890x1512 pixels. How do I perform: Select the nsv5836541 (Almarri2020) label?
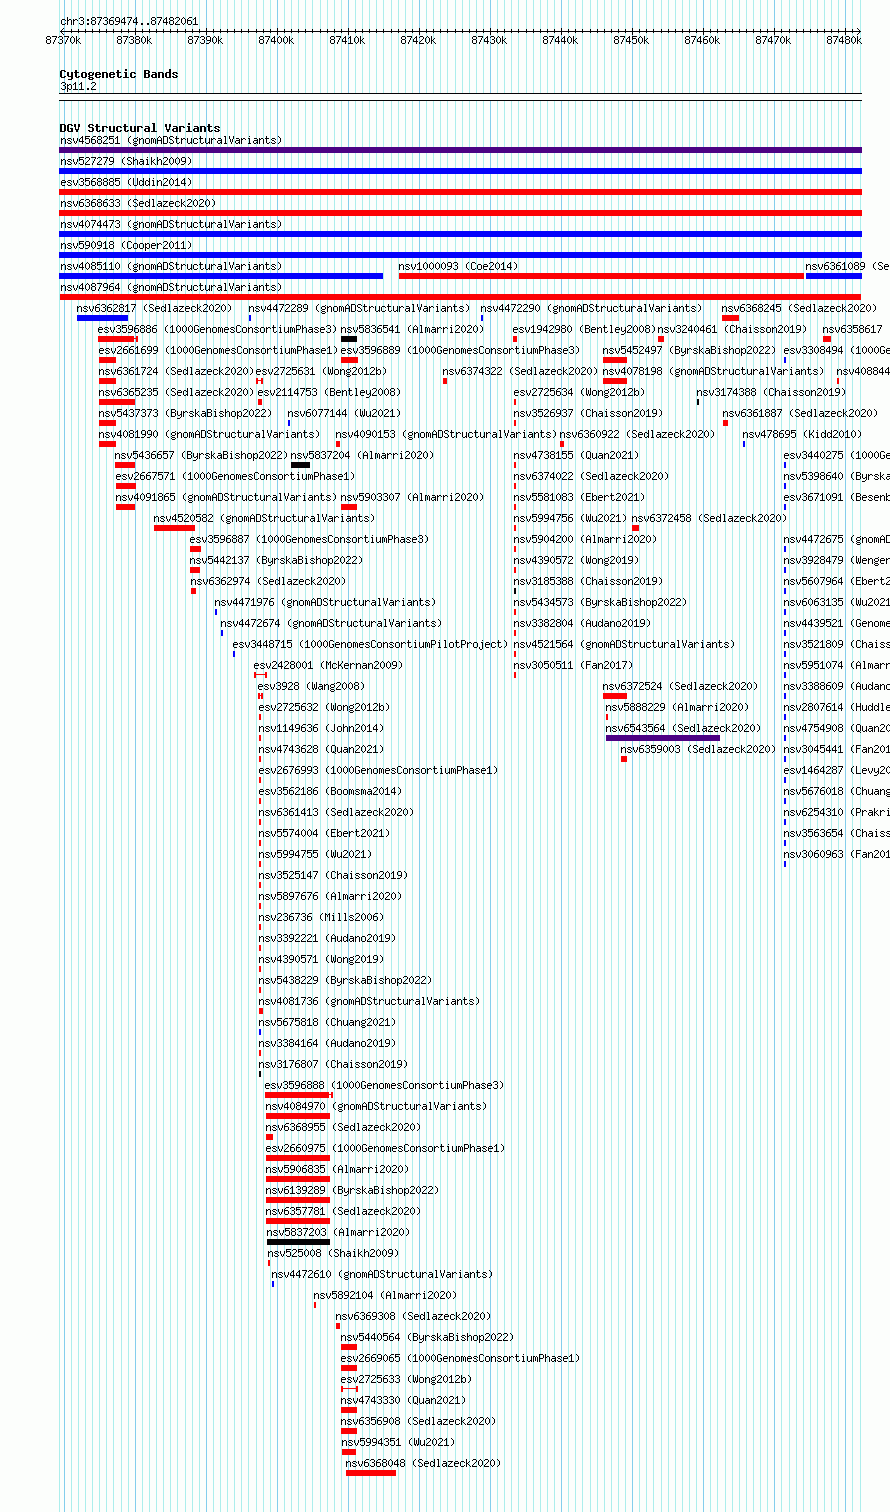pos(412,329)
